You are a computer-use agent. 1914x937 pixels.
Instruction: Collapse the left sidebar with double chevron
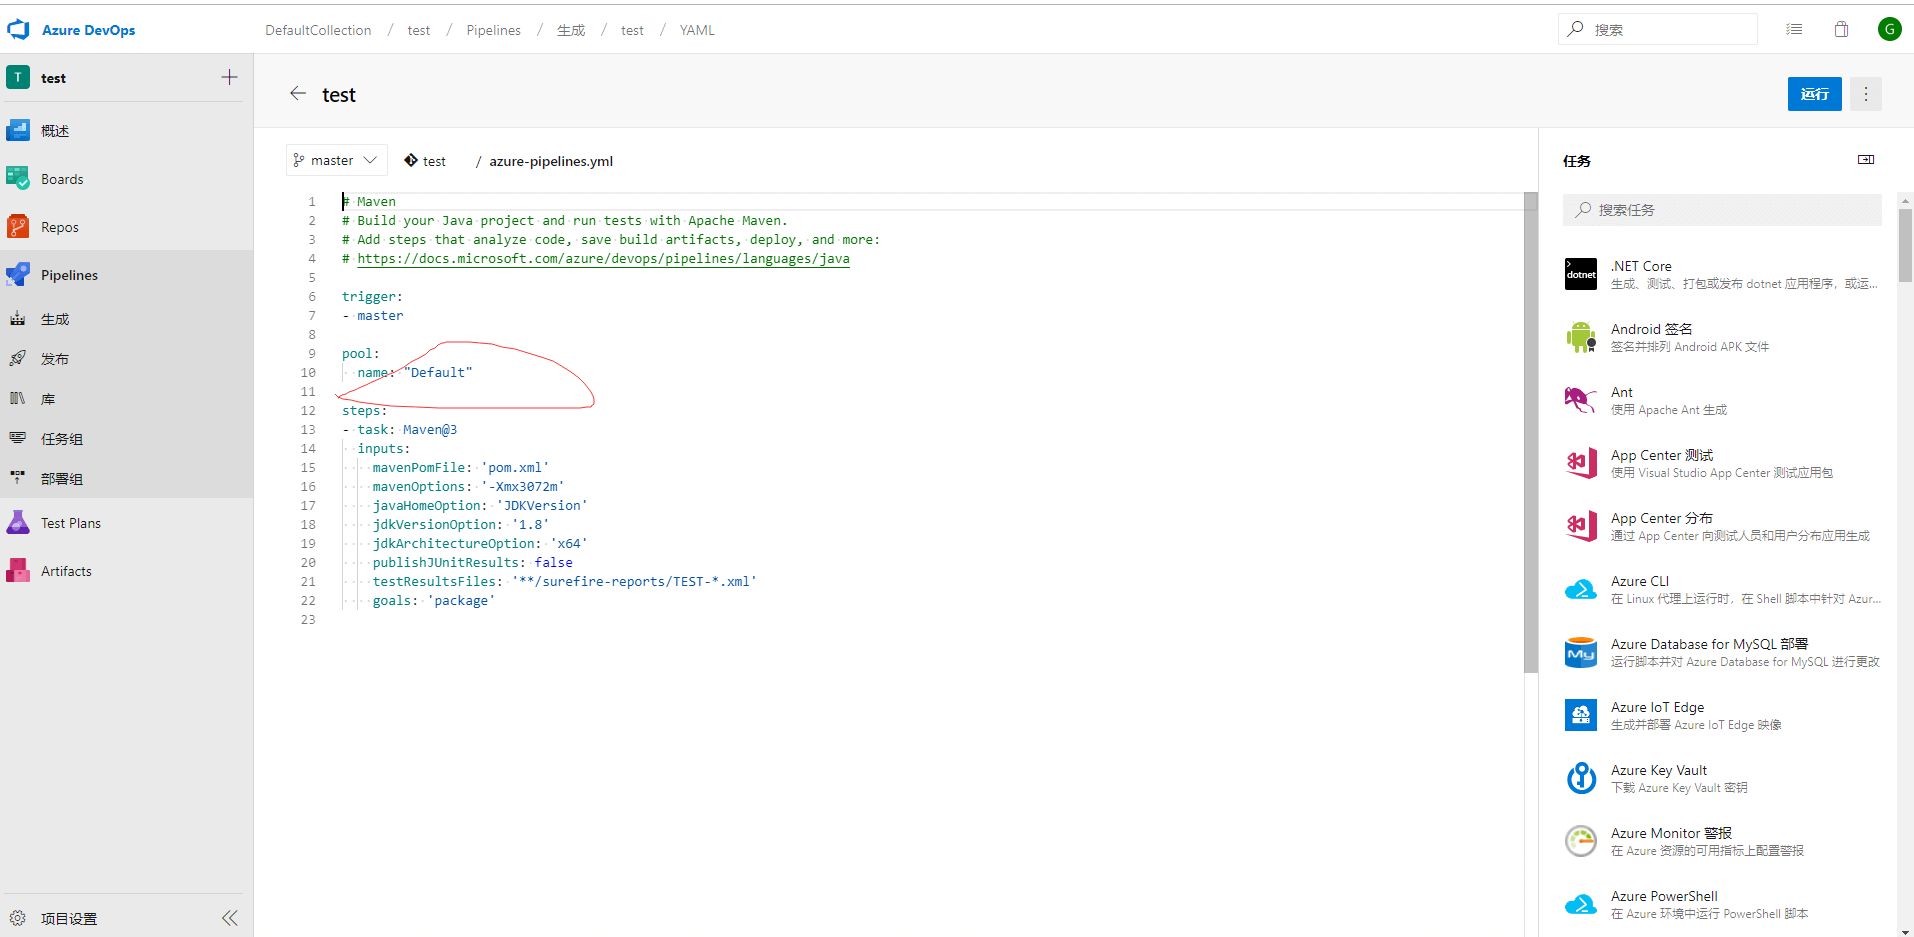coord(230,918)
